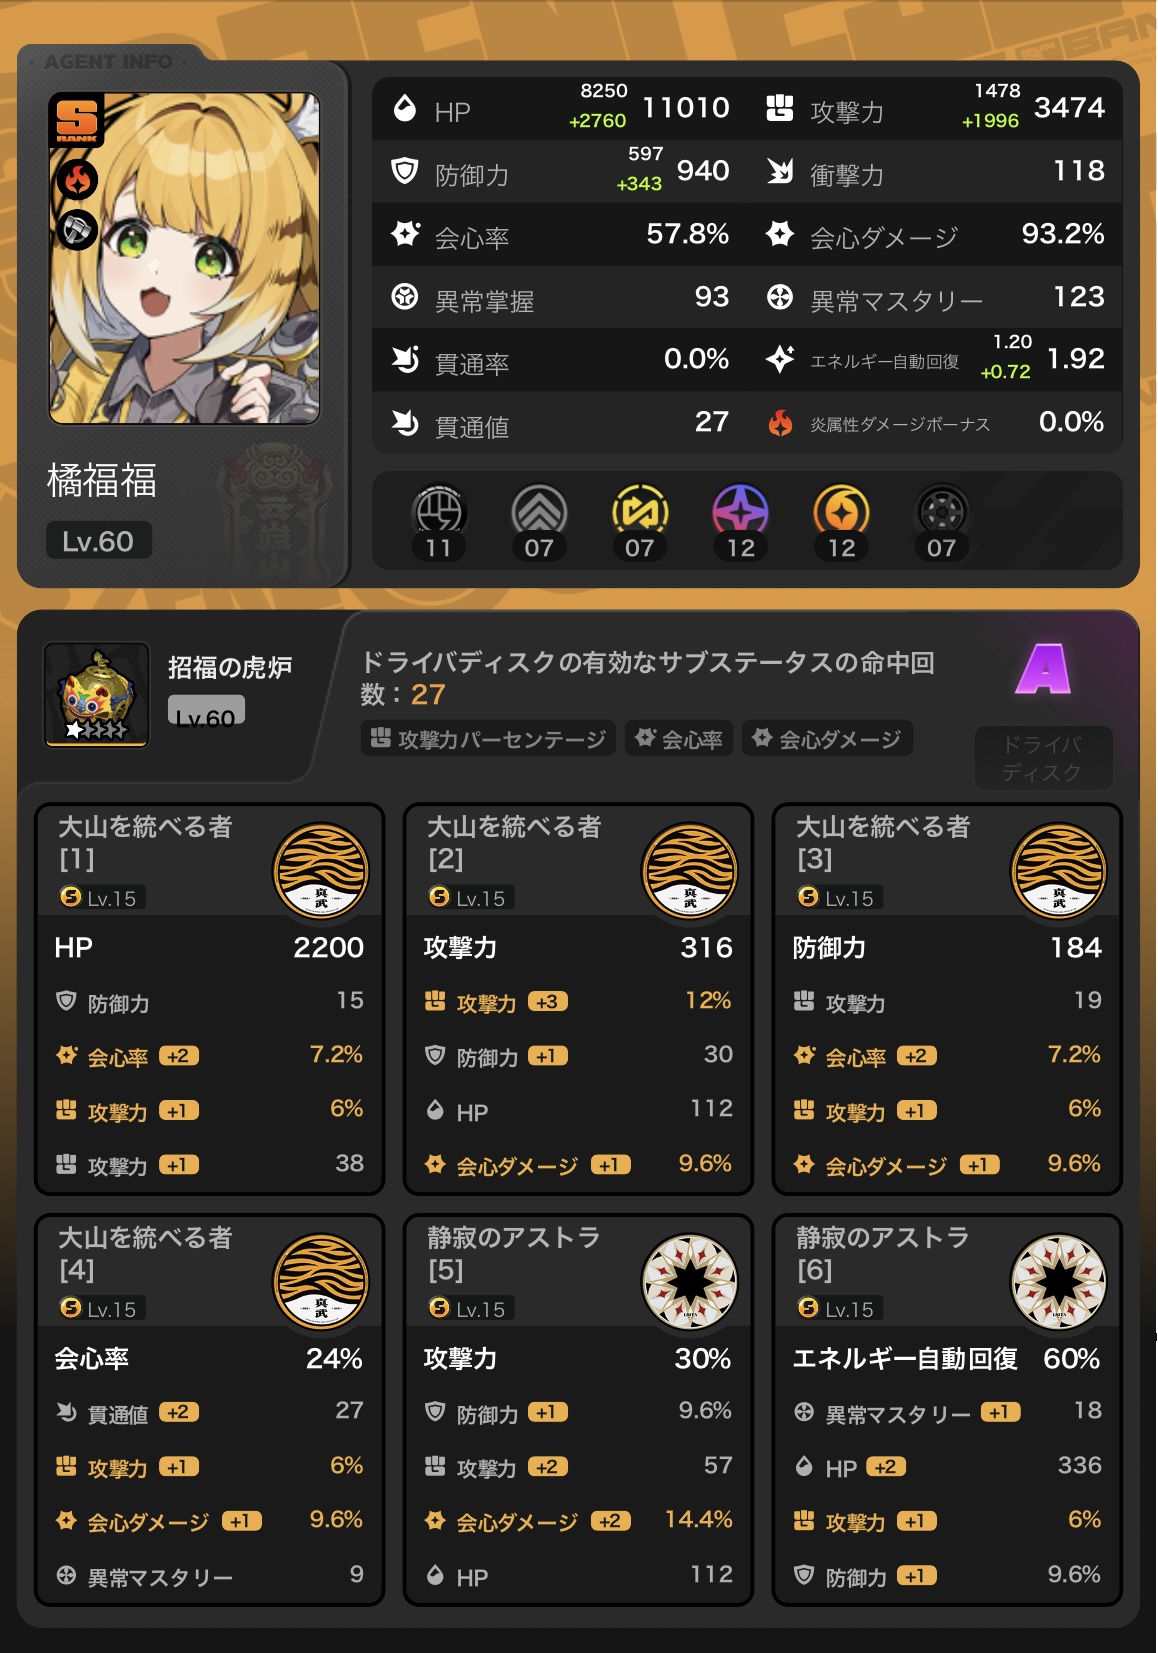Open the 招福の虎炉 weapon thumbnail

click(x=97, y=695)
